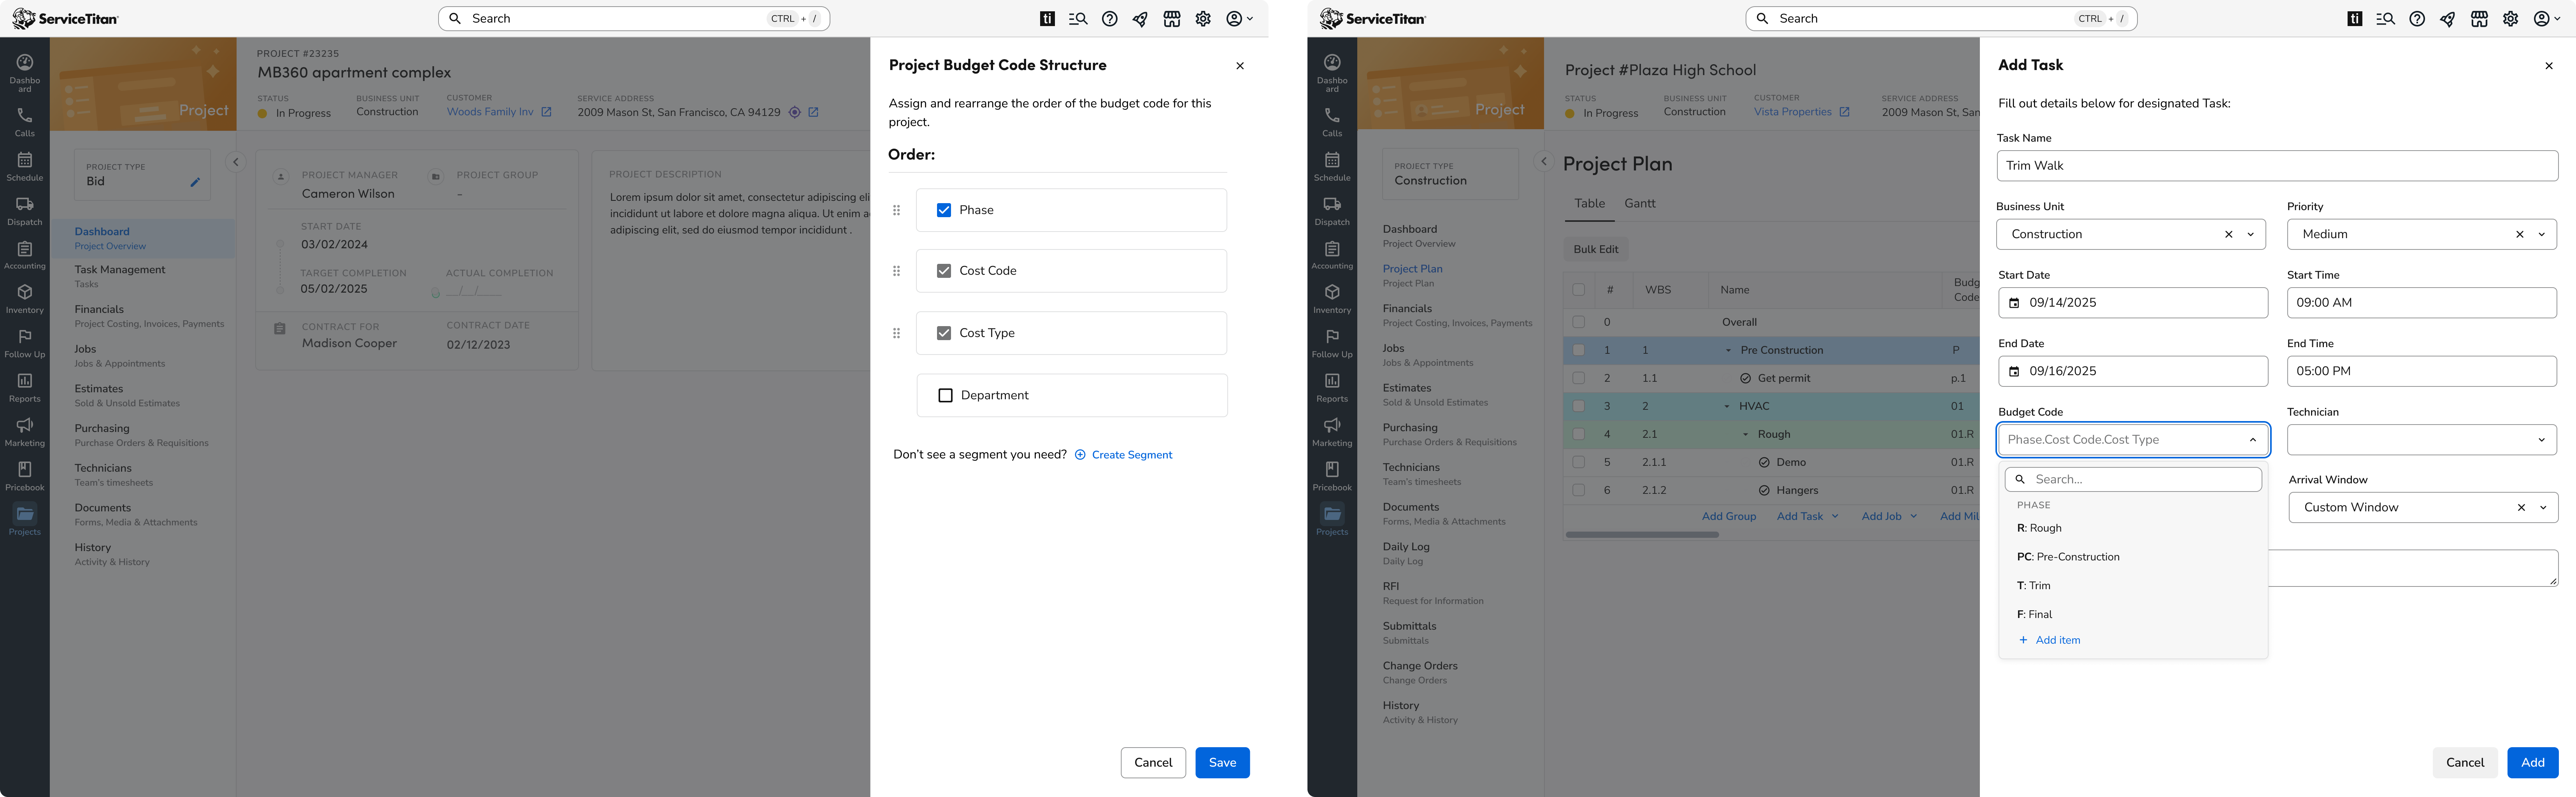Click the Add Group link below the table
Image resolution: width=2576 pixels, height=797 pixels.
click(x=1728, y=517)
